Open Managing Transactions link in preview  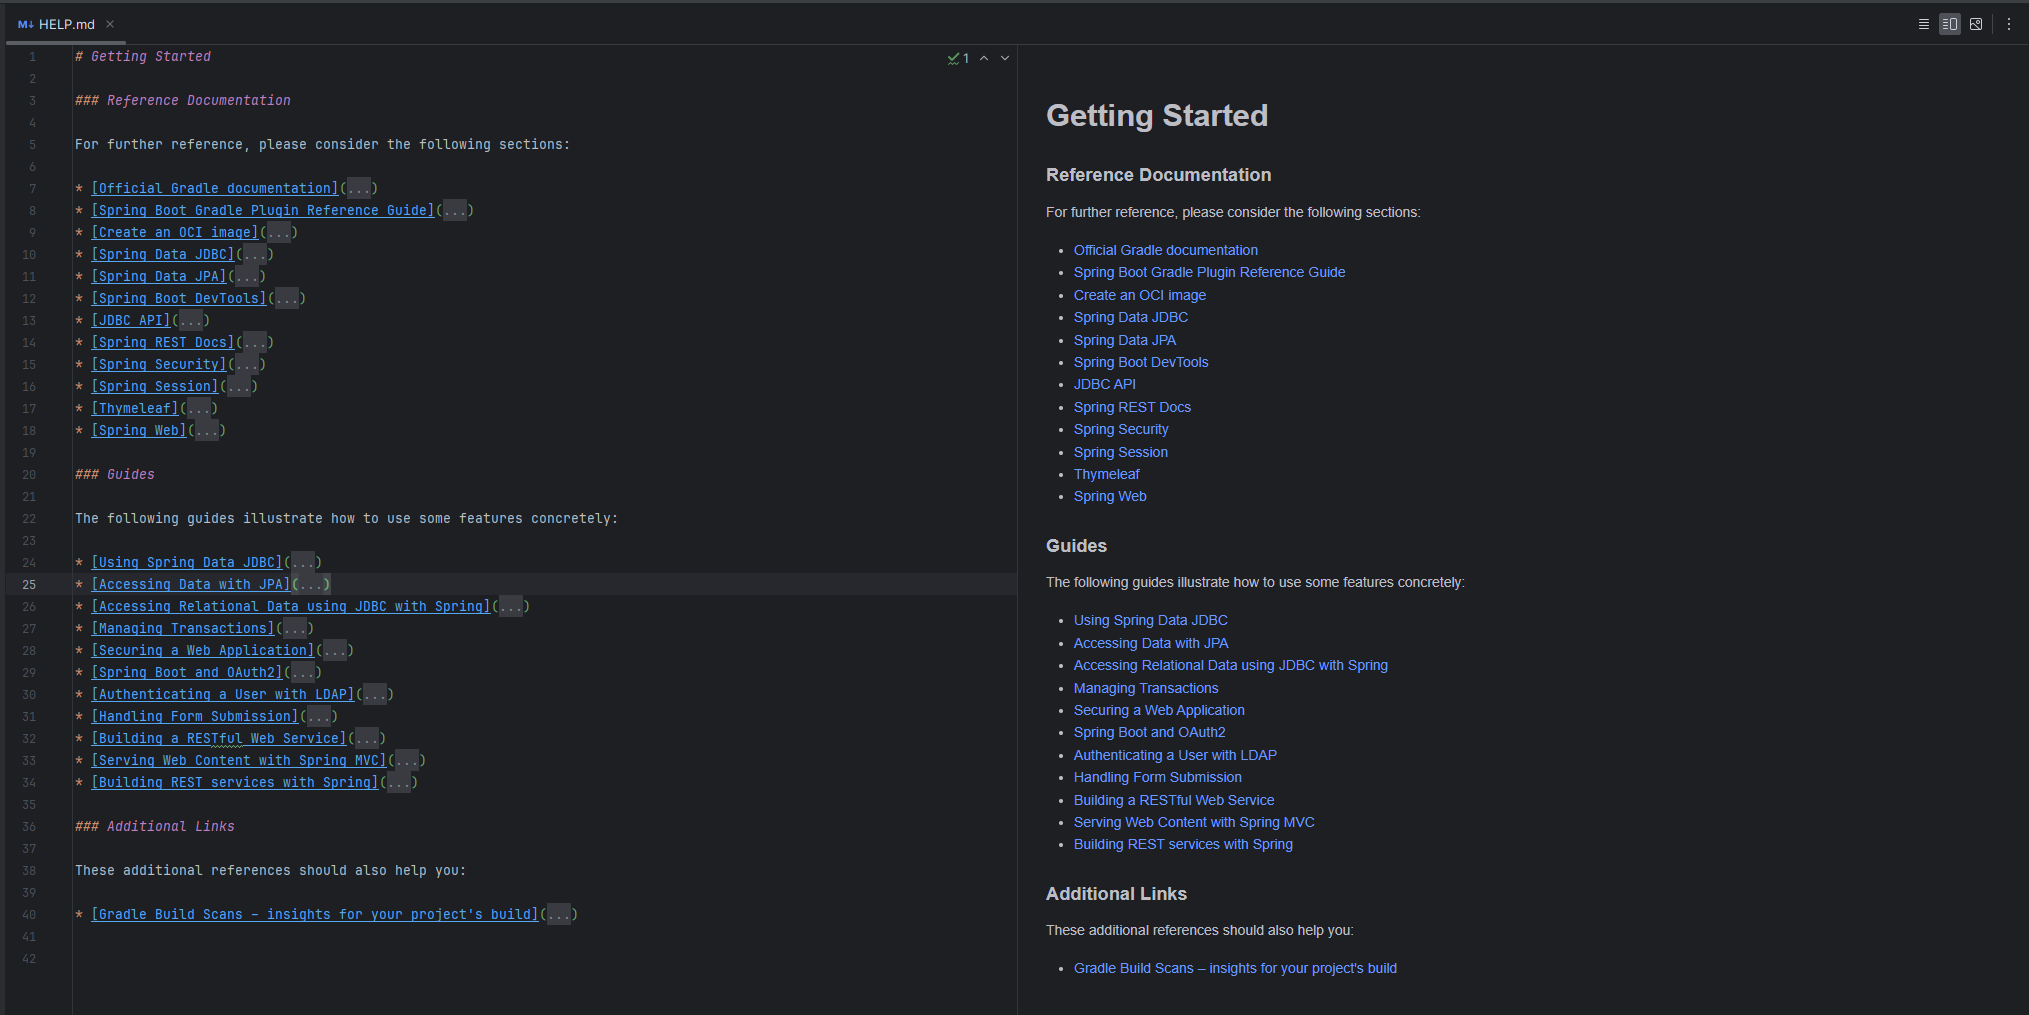pos(1146,688)
